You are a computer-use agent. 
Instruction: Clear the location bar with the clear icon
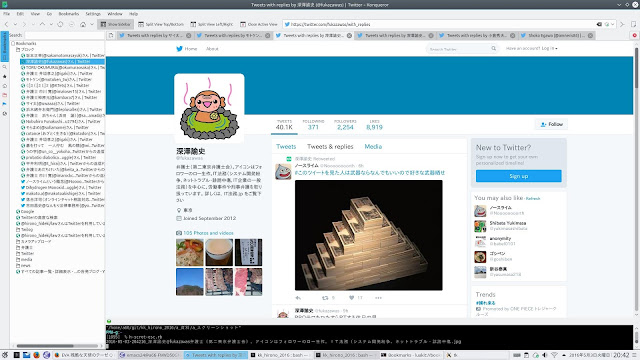coord(599,24)
